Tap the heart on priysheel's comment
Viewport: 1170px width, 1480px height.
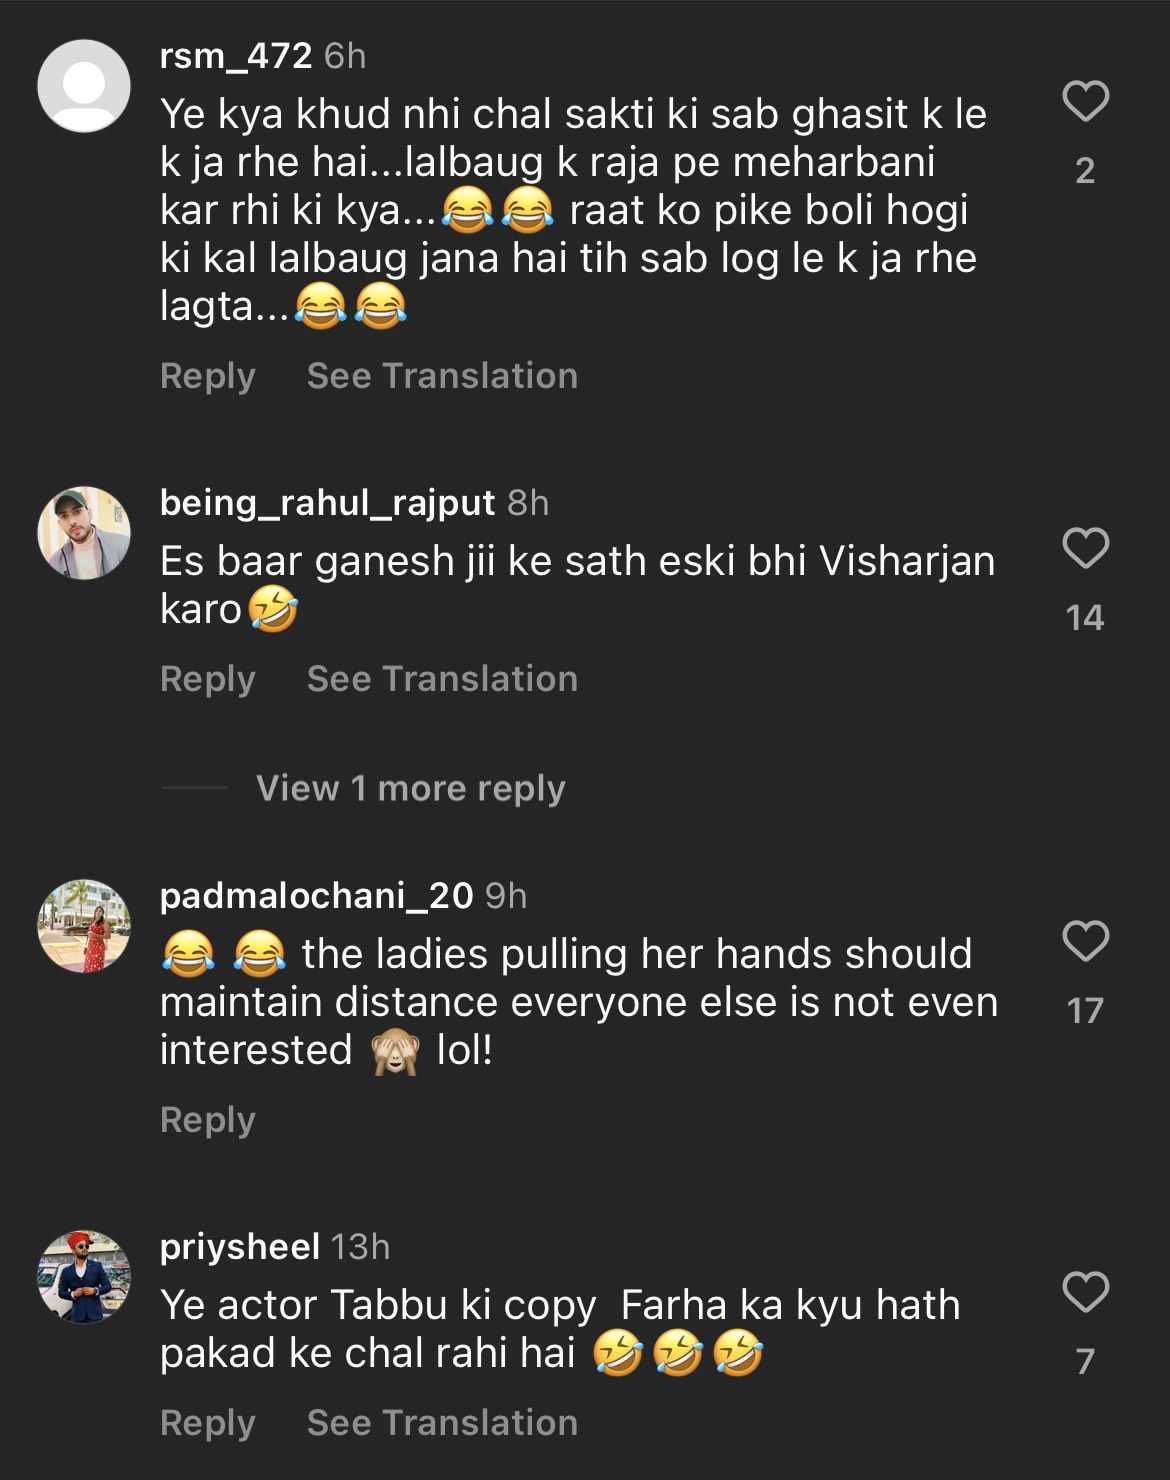point(1085,1292)
